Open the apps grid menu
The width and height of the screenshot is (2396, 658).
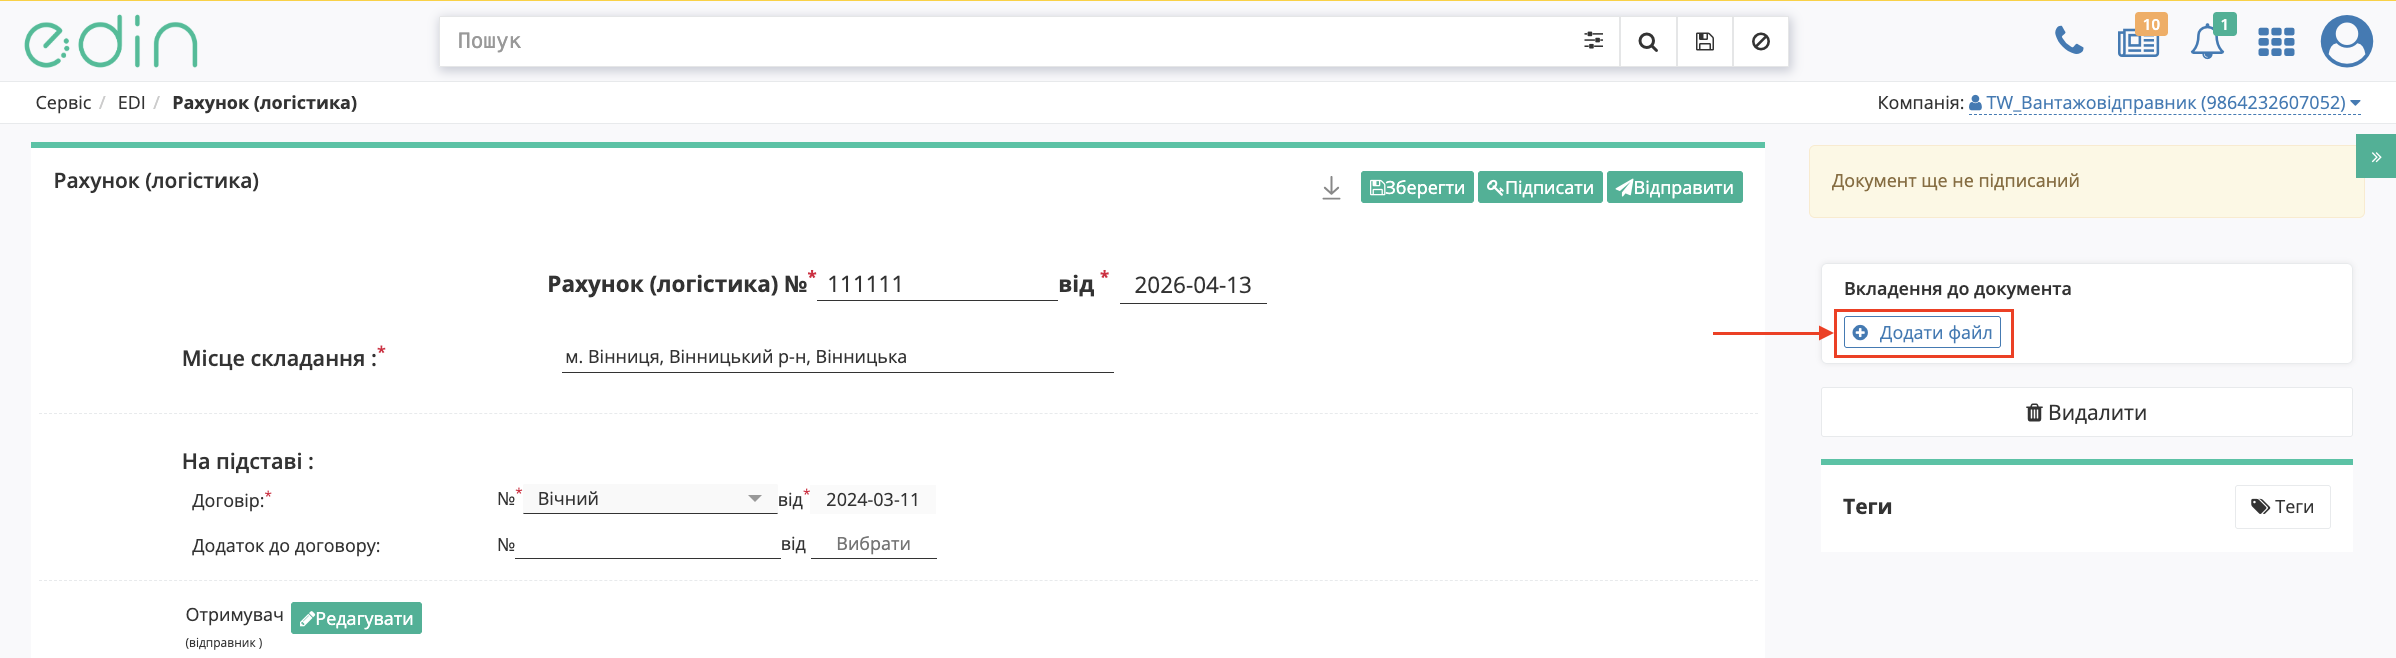2276,42
